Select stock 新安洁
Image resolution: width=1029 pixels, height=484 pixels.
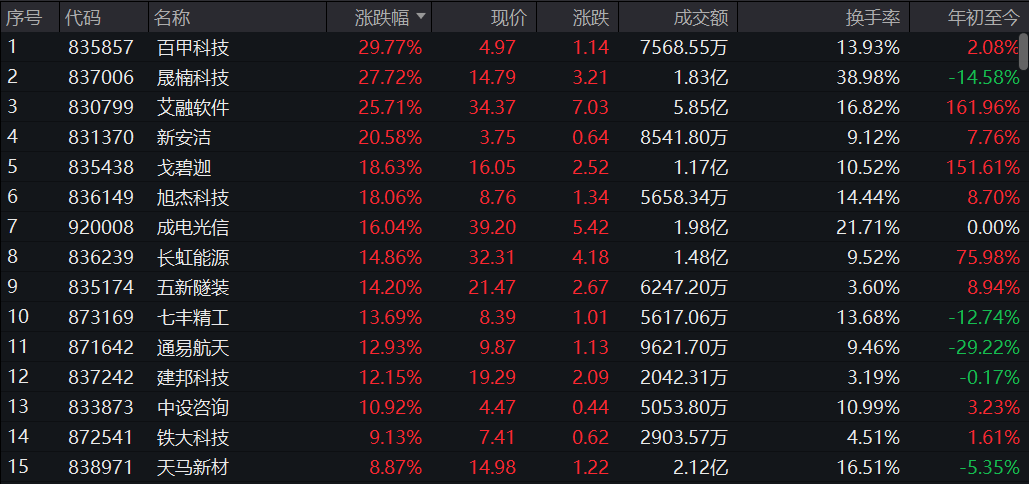[184, 138]
